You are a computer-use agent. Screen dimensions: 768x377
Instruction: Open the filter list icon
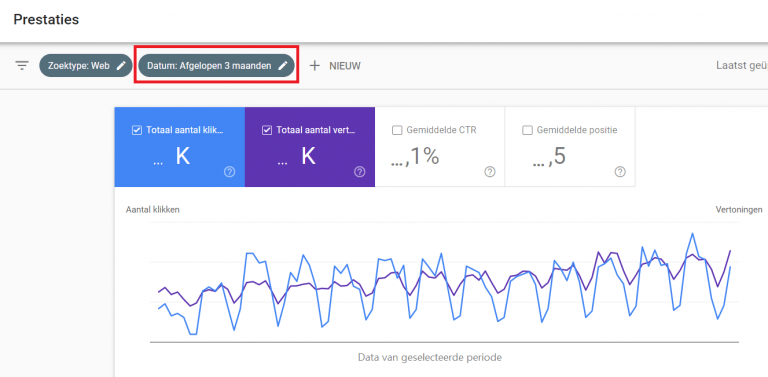point(22,66)
